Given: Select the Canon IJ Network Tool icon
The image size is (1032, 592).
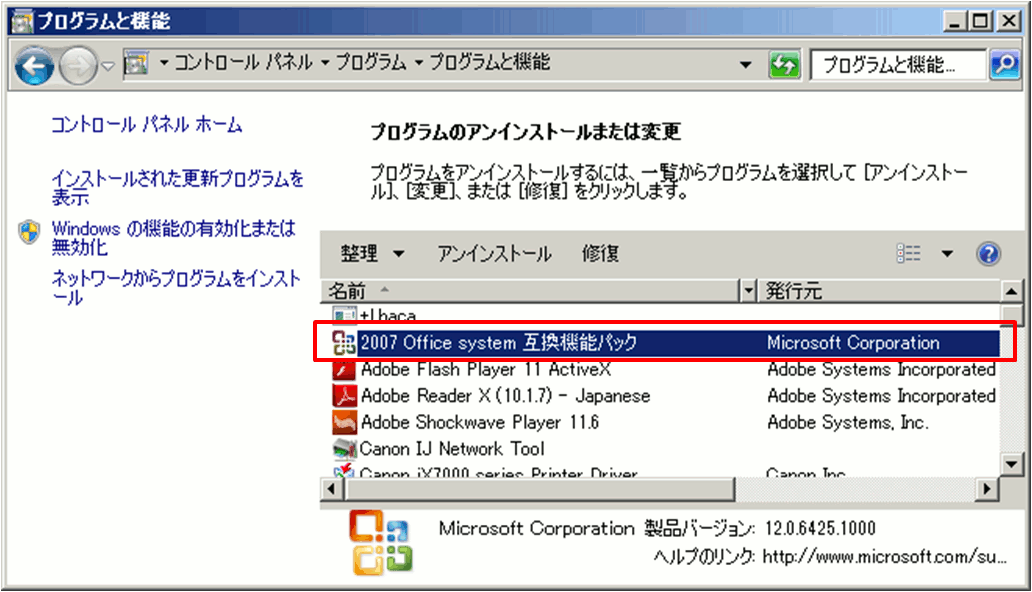Looking at the screenshot, I should [x=344, y=448].
